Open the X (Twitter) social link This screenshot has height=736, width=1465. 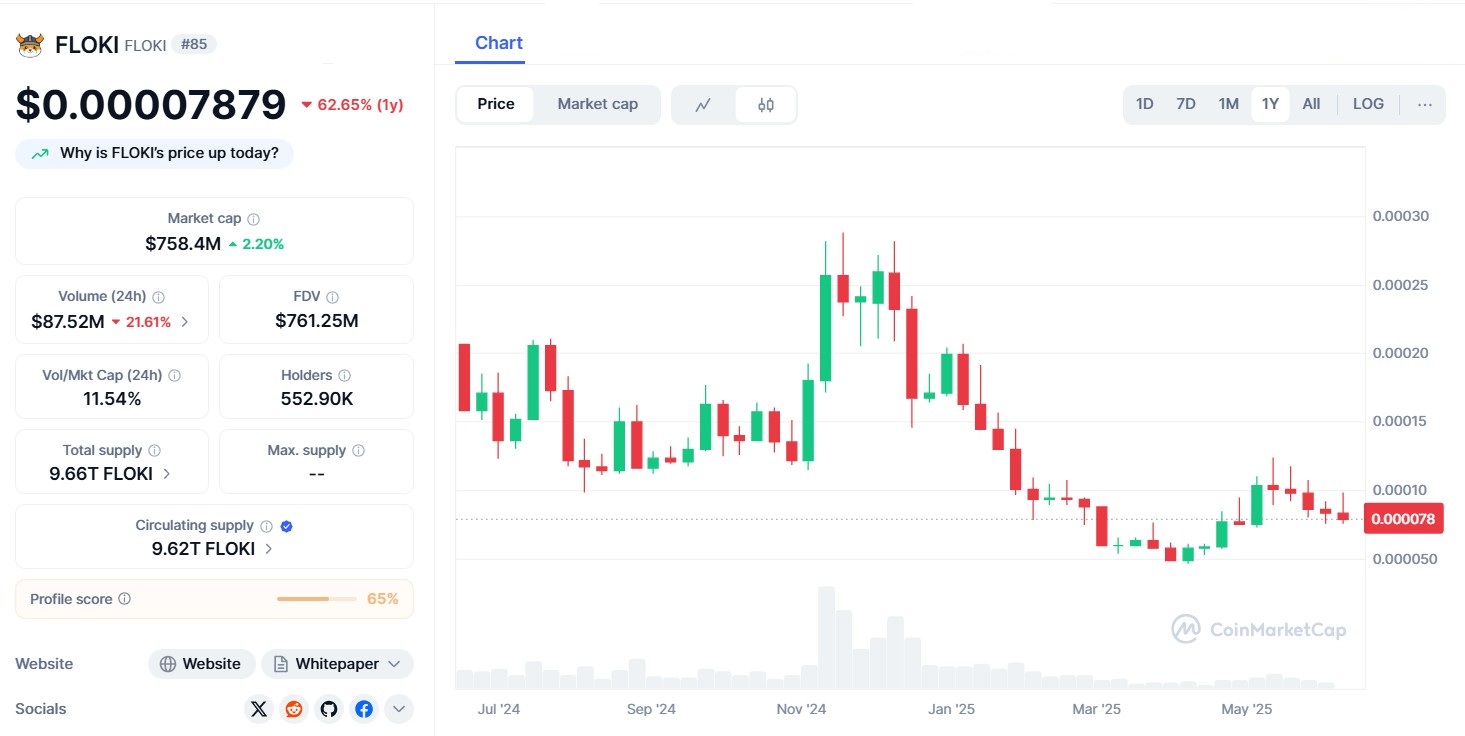coord(259,709)
